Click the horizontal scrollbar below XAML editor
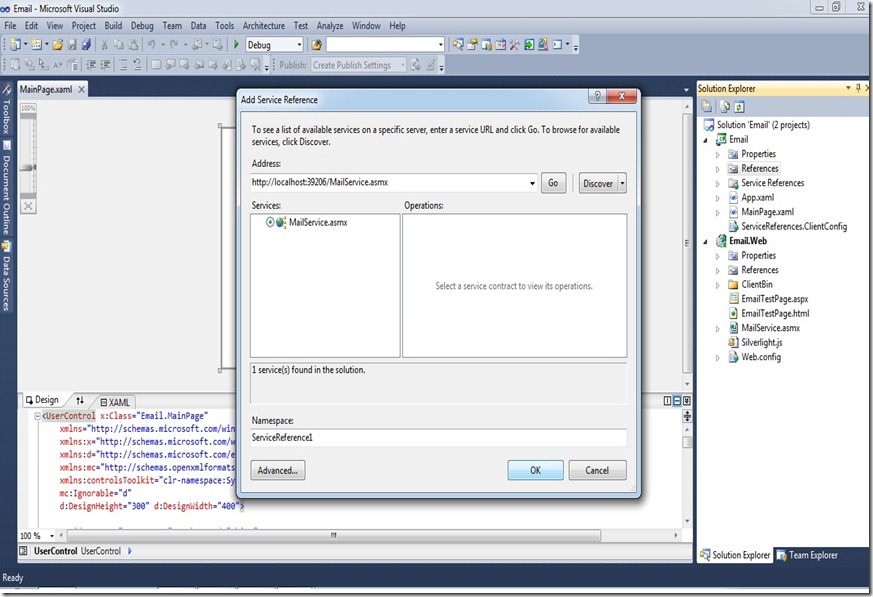This screenshot has width=873, height=597. point(334,535)
